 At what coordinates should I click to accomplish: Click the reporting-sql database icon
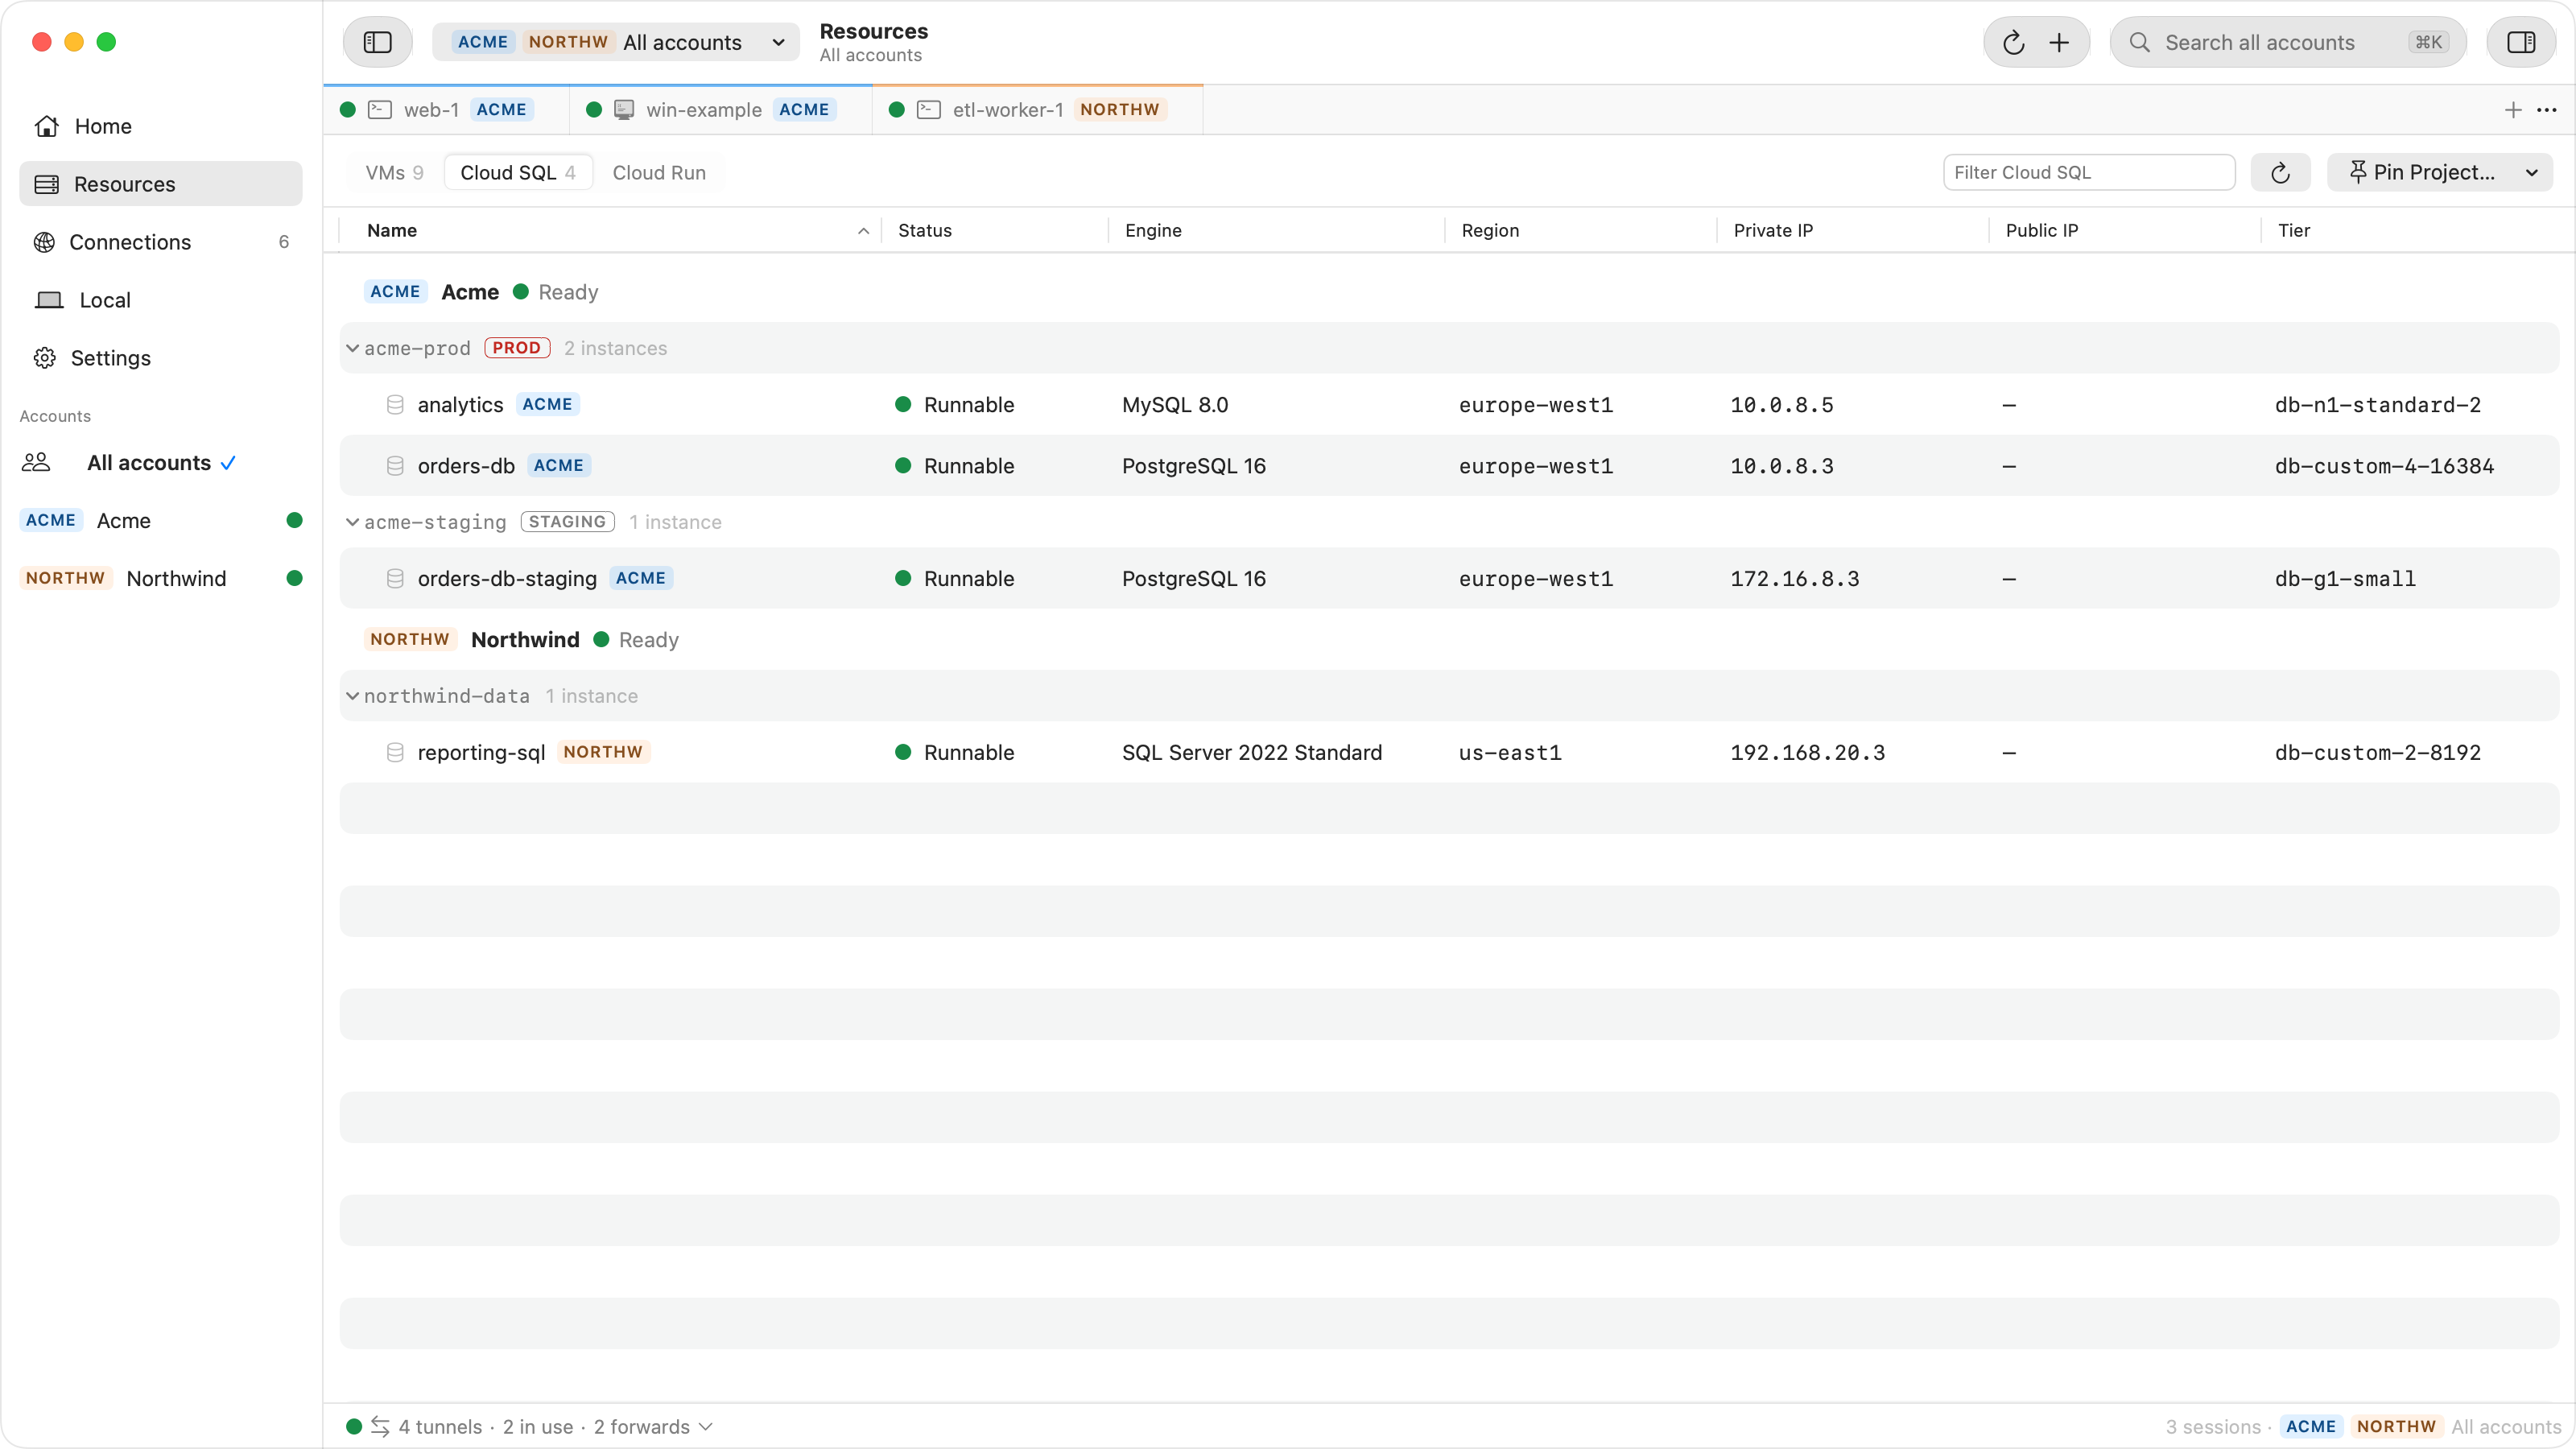tap(395, 753)
